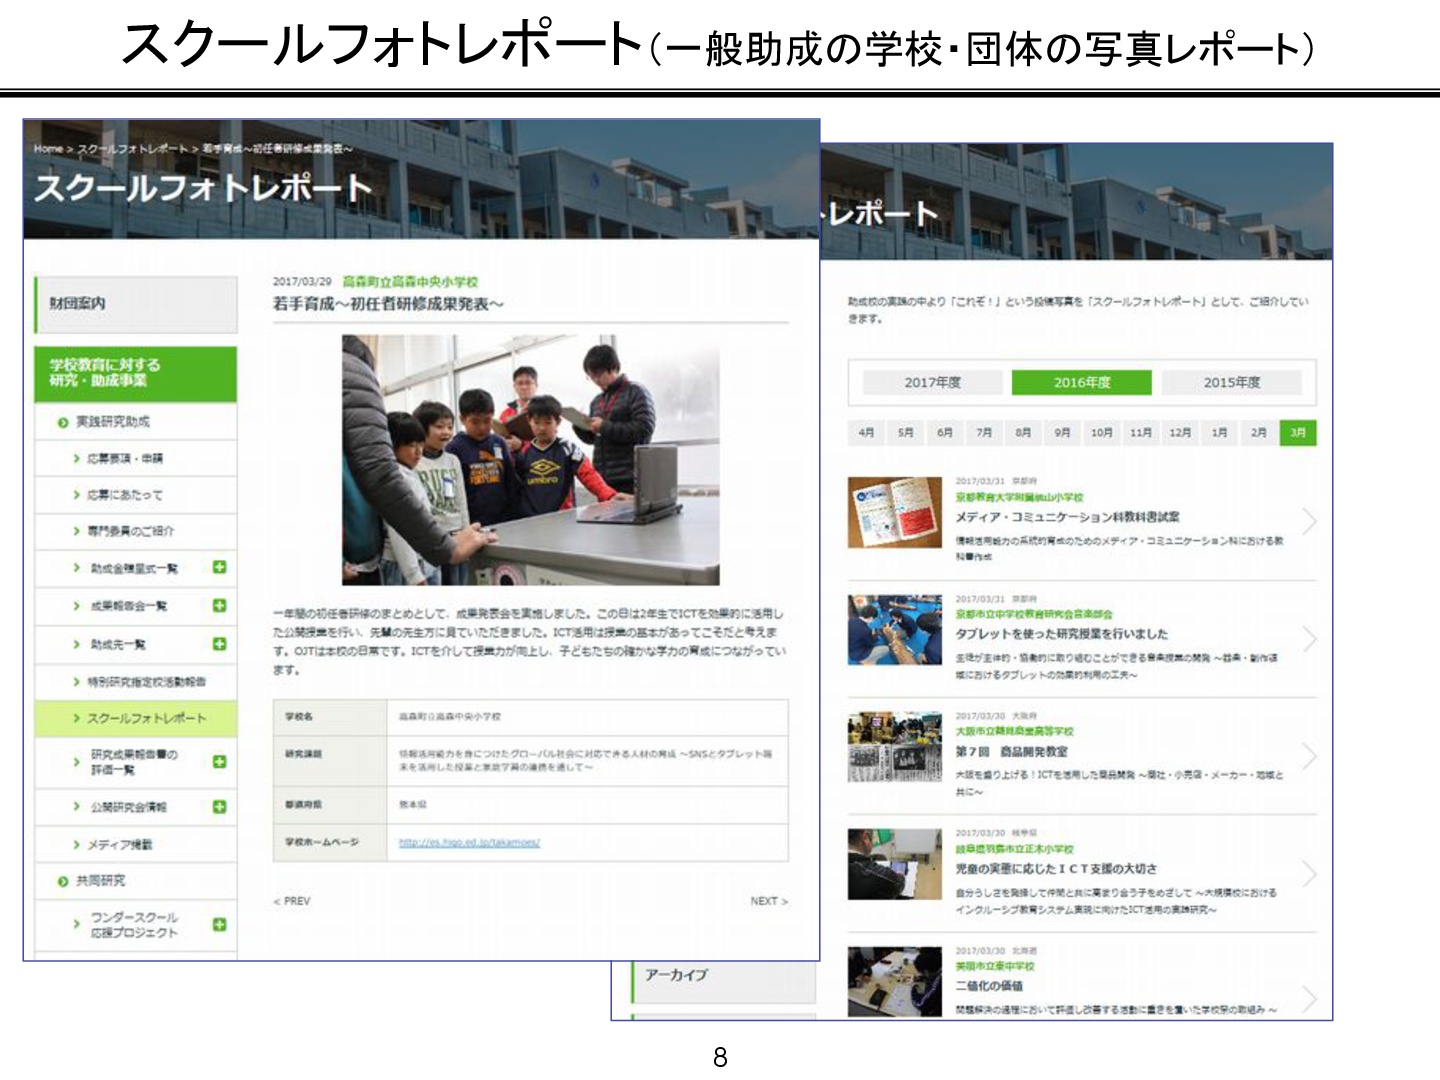Switch to the 2017年度 tab

point(932,383)
